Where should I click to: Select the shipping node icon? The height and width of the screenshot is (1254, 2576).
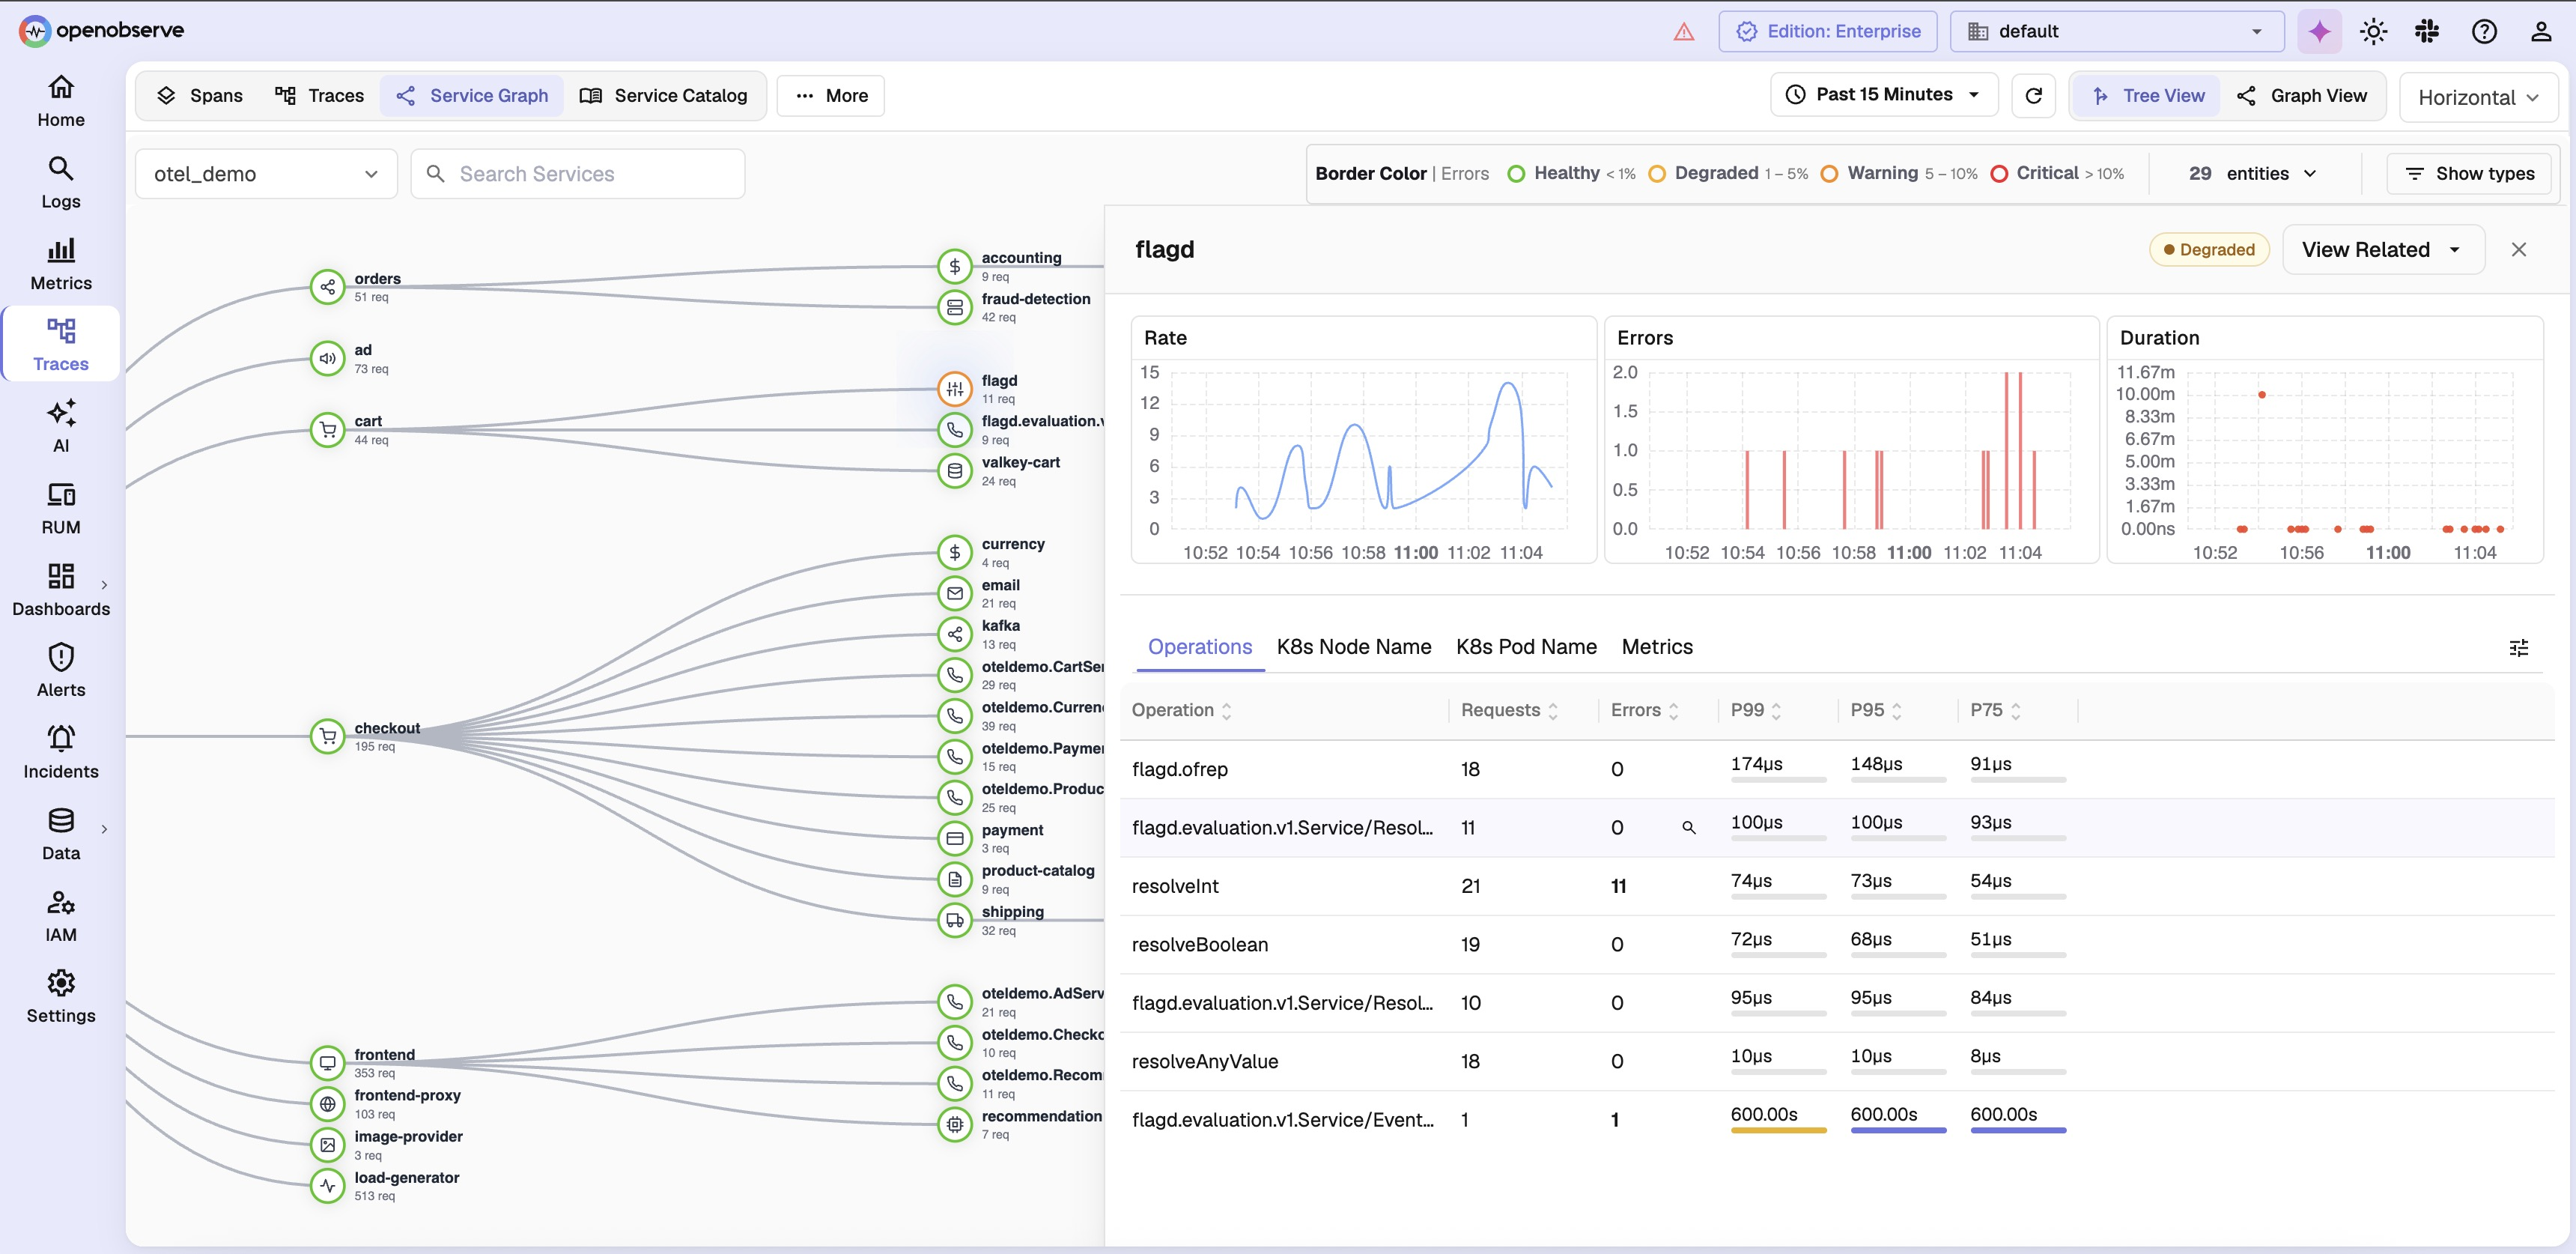[955, 920]
